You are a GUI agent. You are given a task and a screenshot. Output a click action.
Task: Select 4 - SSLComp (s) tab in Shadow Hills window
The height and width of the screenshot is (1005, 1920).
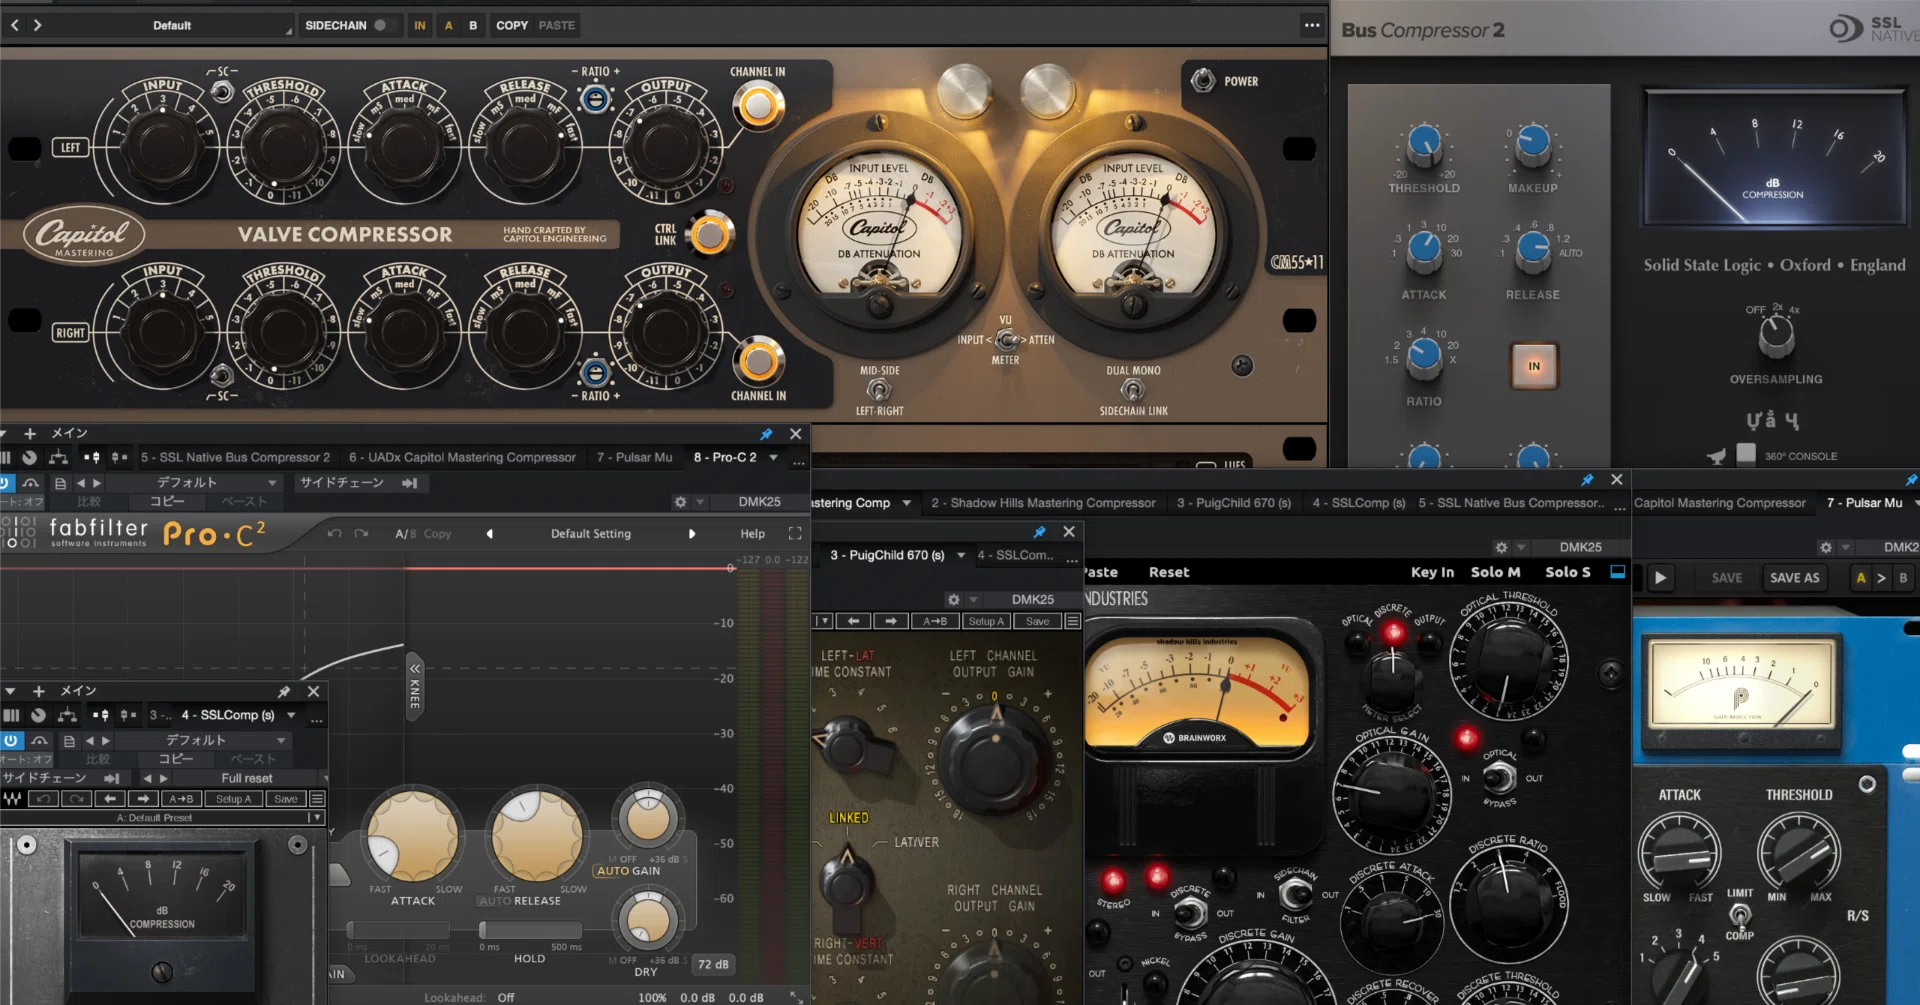[1358, 503]
